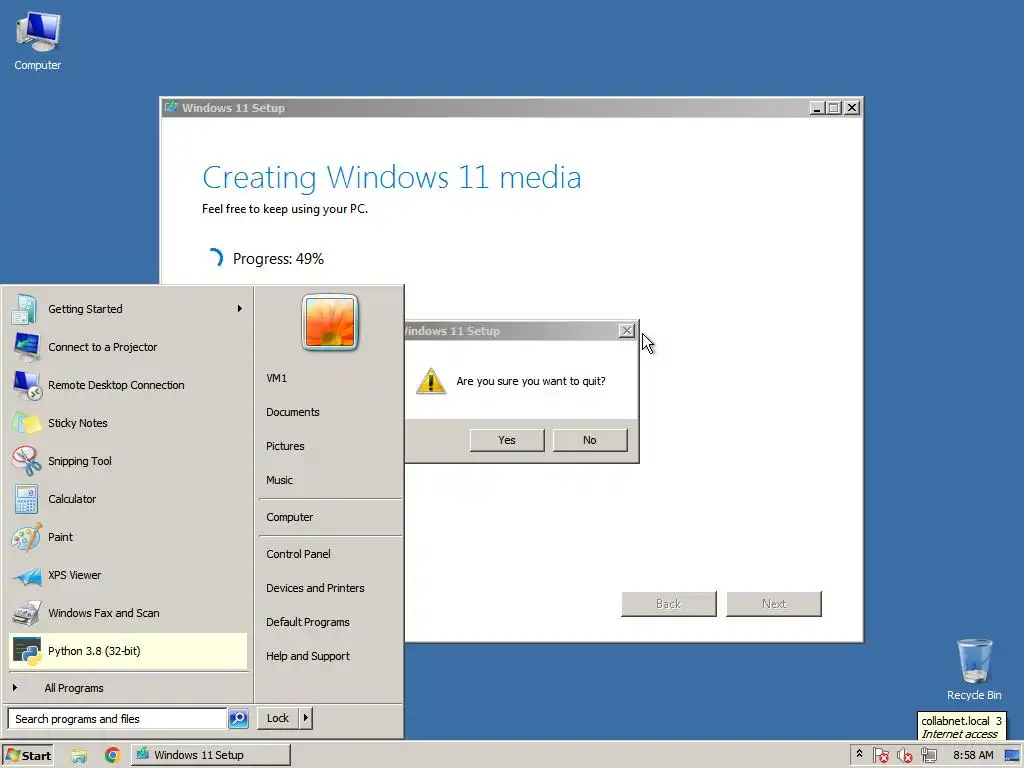Click the 8:58 AM clock
The height and width of the screenshot is (768, 1024).
(973, 755)
